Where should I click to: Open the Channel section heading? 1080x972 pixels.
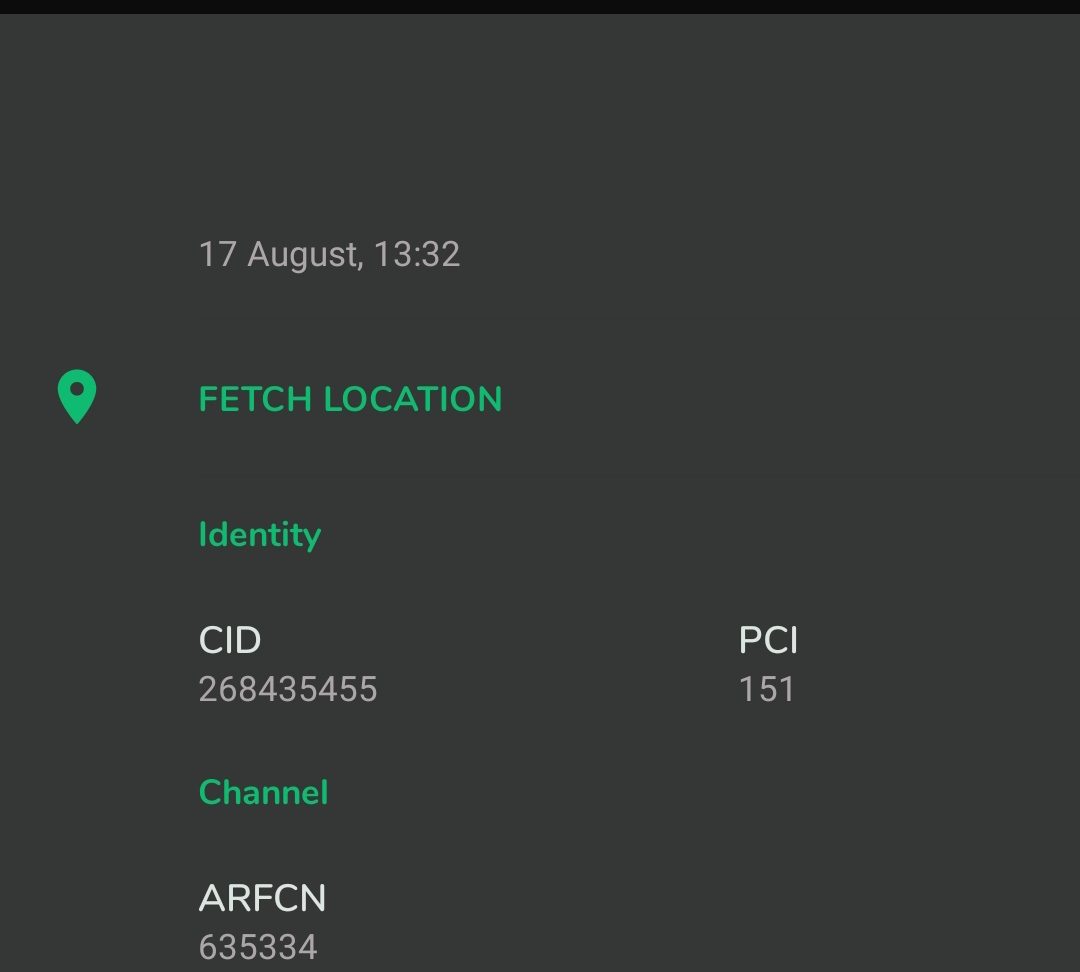click(263, 792)
